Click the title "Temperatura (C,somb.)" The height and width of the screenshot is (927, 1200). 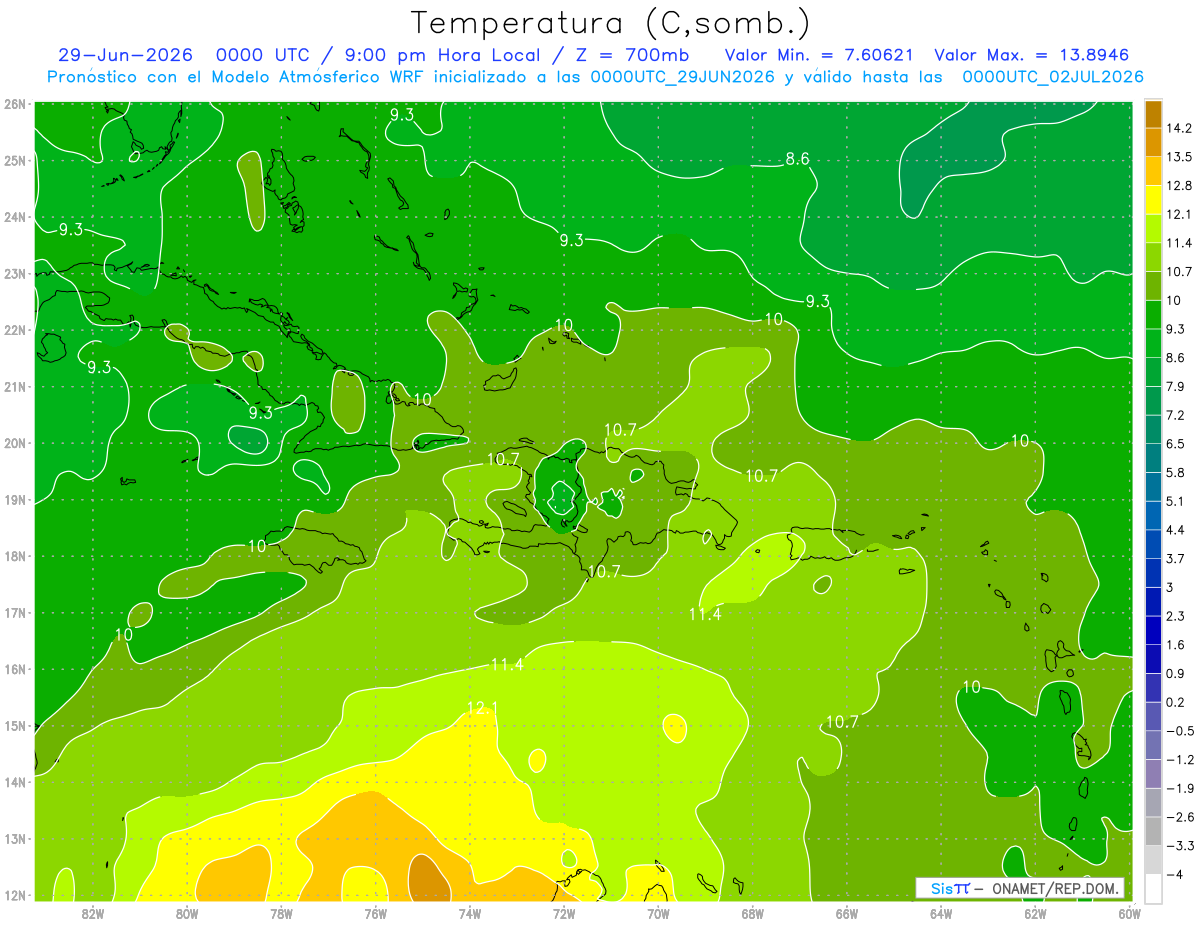[611, 22]
